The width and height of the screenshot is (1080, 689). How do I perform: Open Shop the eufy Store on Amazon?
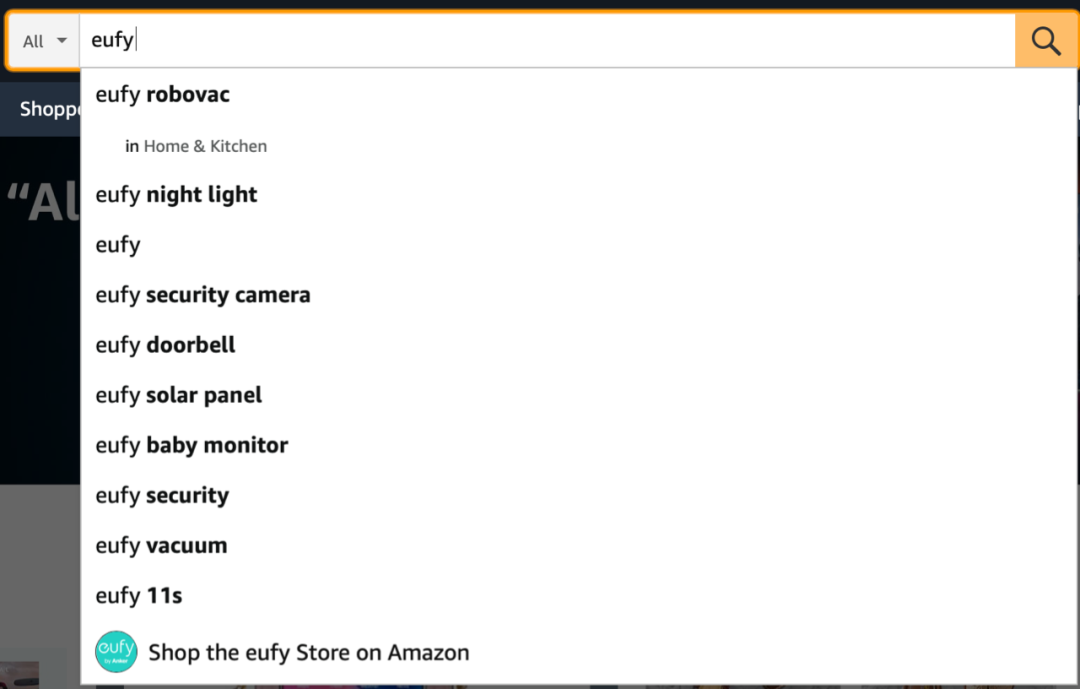[x=579, y=652]
